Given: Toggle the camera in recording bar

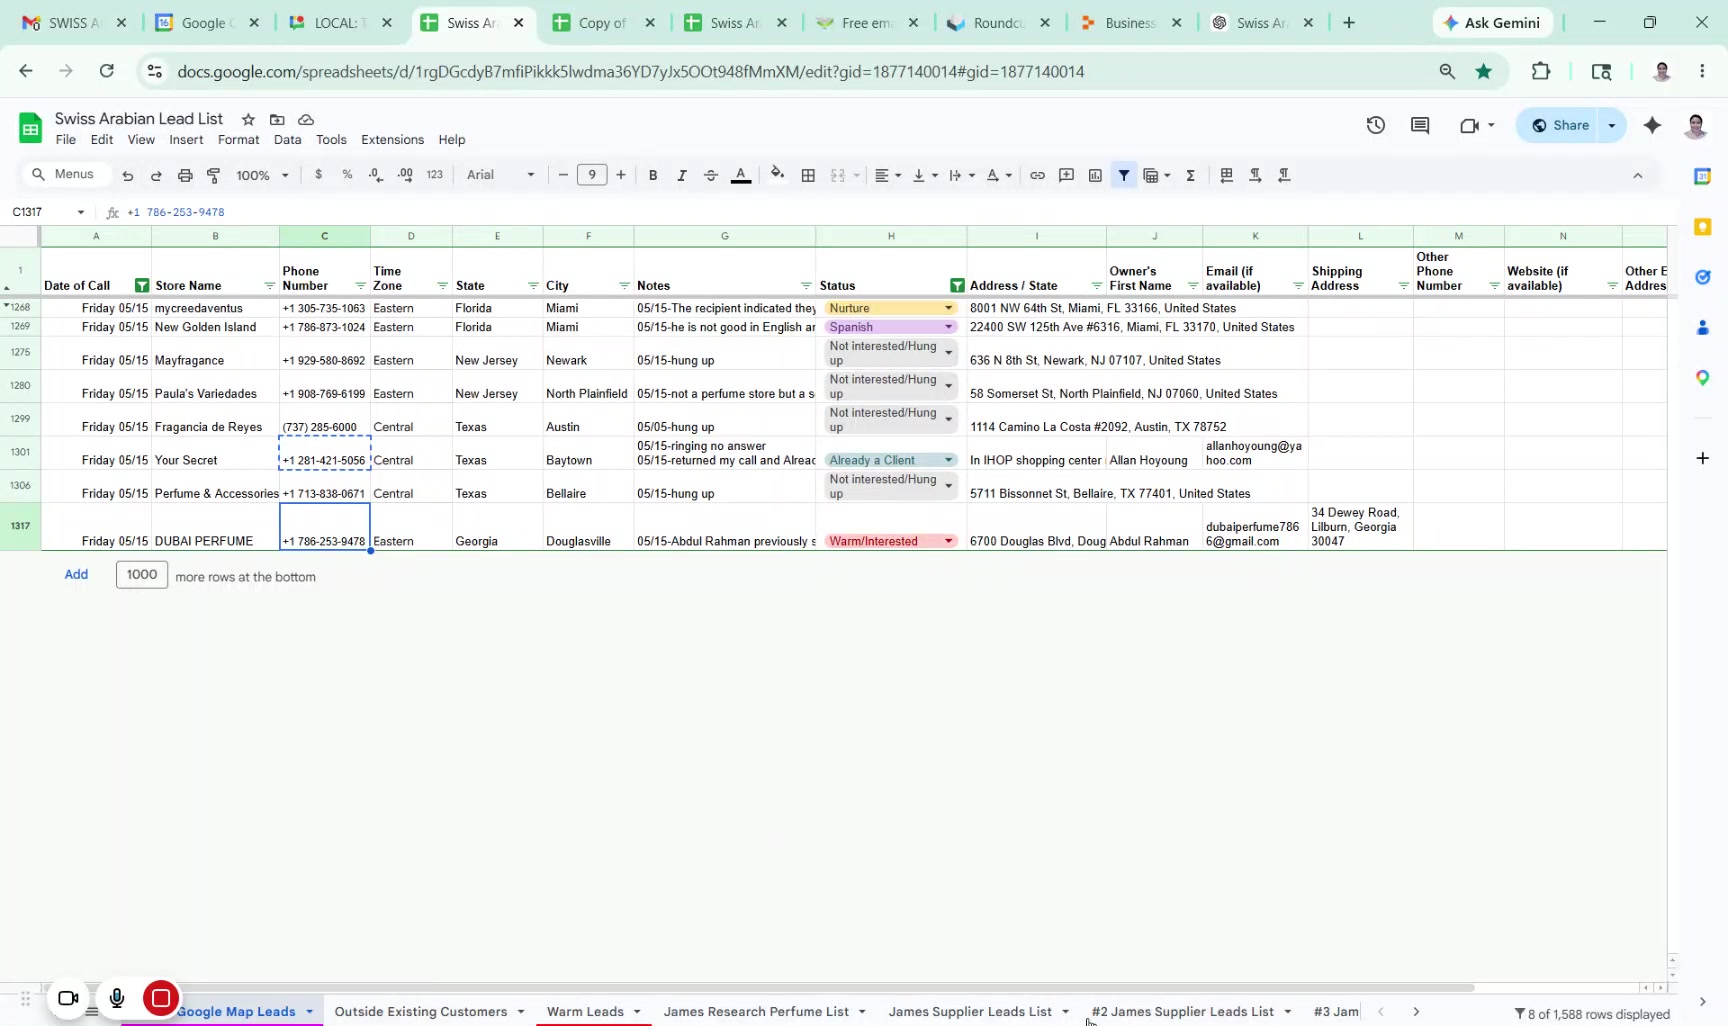Looking at the screenshot, I should click(68, 997).
